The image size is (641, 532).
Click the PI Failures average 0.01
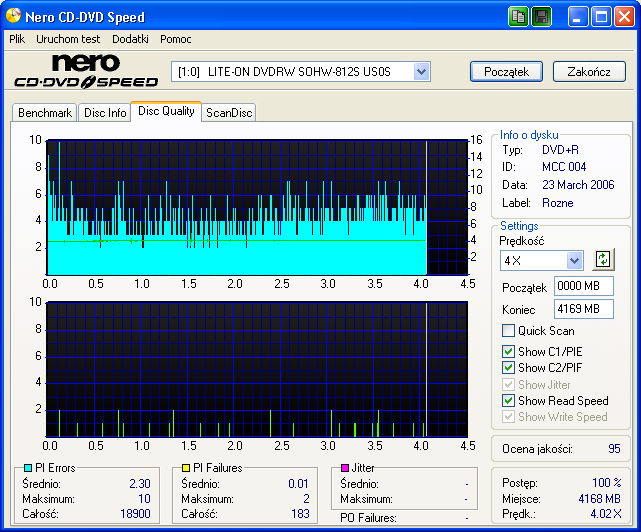pyautogui.click(x=298, y=484)
